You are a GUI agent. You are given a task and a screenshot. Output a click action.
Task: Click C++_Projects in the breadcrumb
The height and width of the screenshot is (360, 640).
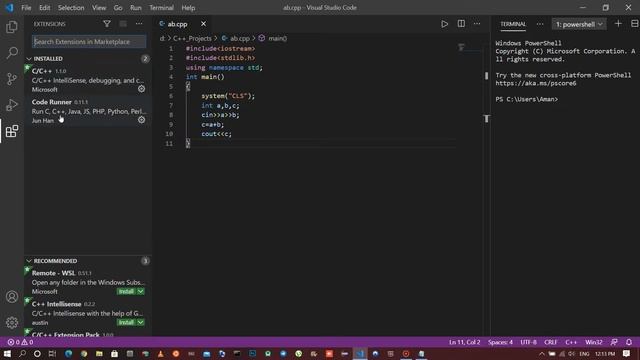point(192,38)
